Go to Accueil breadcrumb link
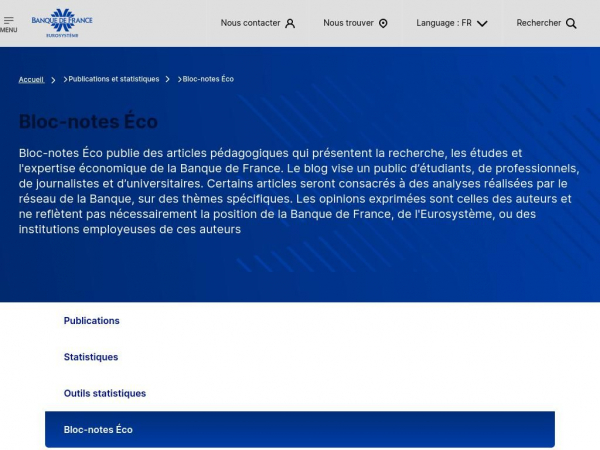 click(31, 80)
